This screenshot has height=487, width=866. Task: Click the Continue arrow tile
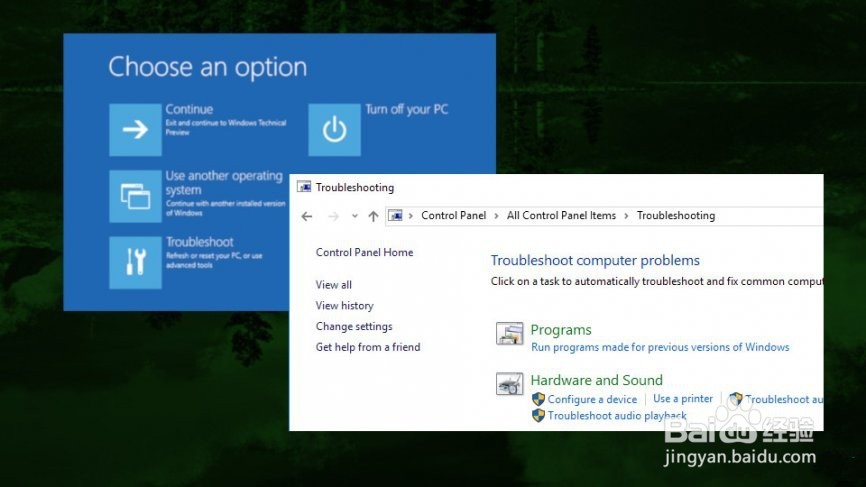tap(135, 130)
